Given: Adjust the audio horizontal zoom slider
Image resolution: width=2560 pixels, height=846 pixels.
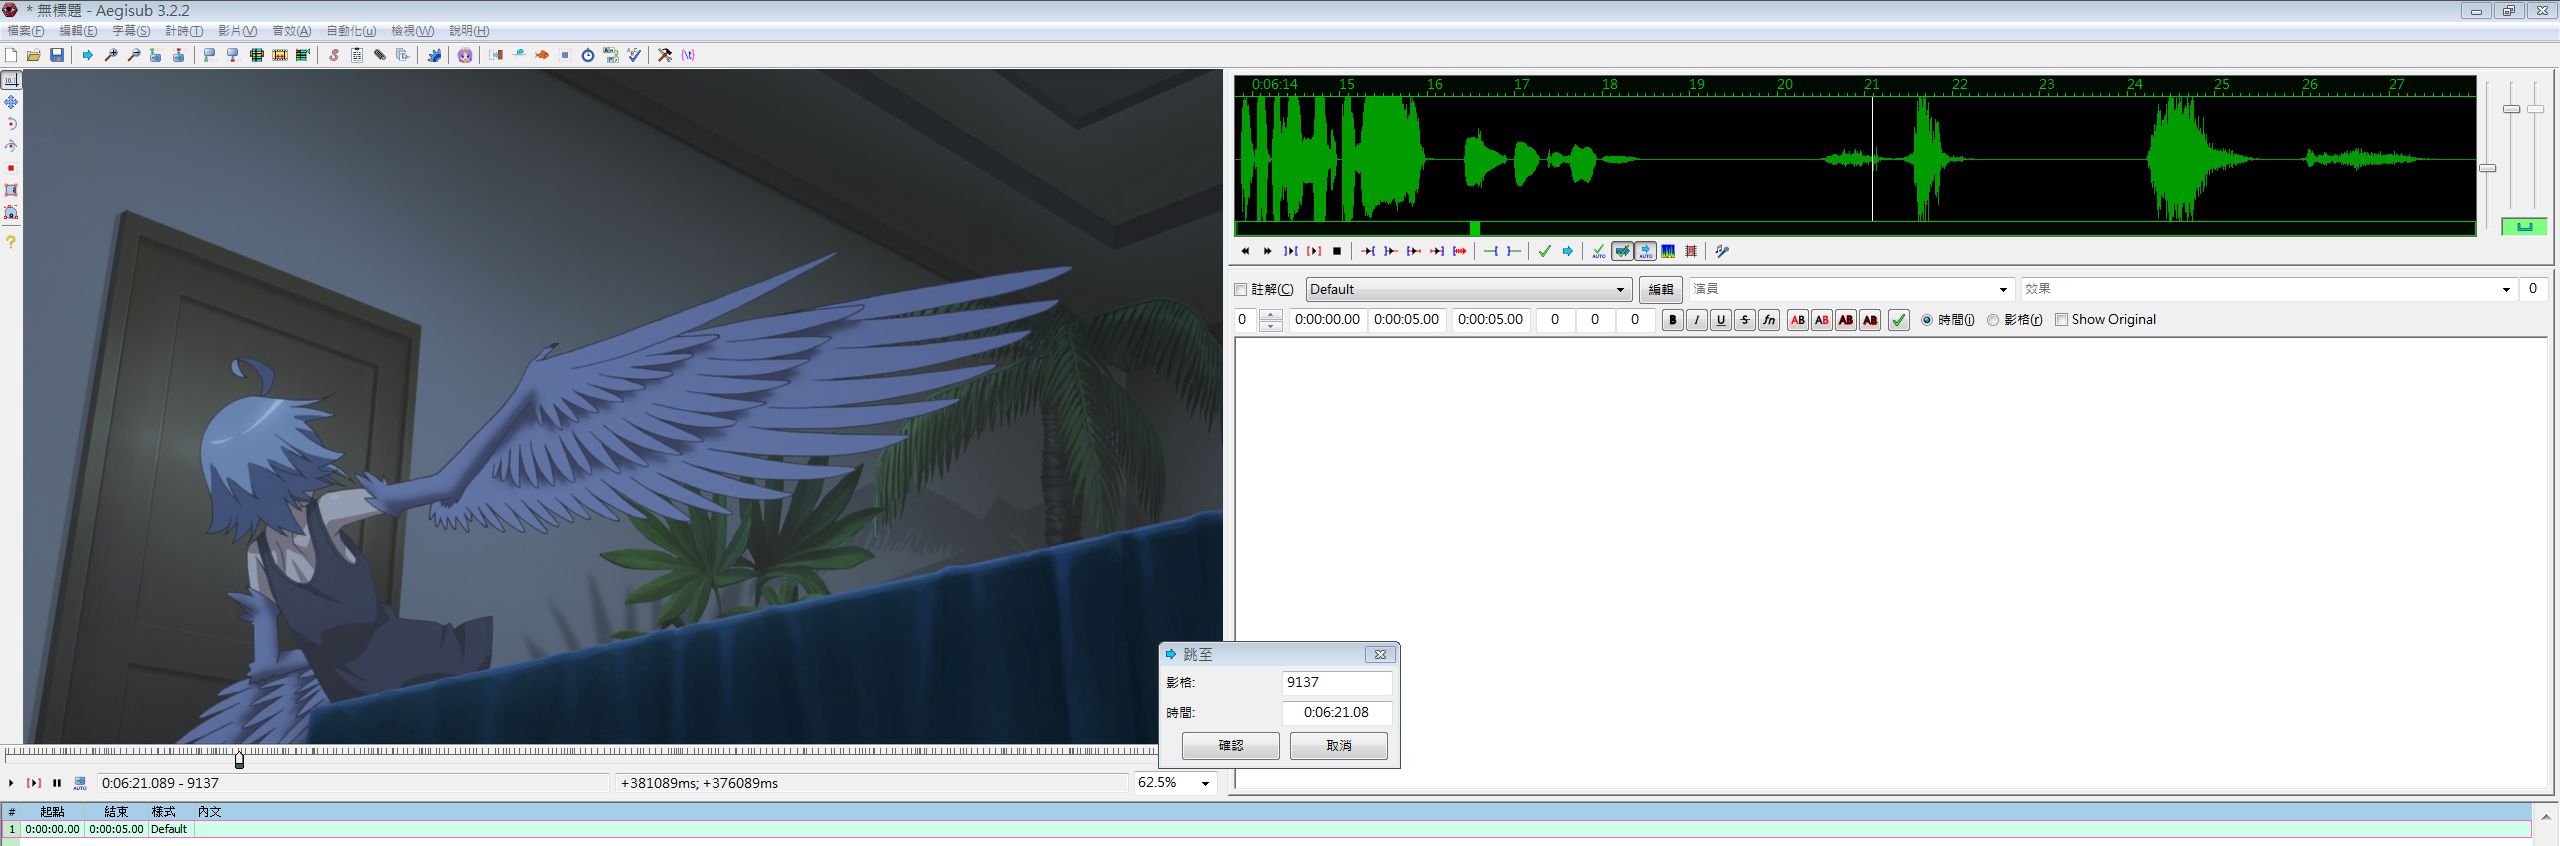Looking at the screenshot, I should pos(2487,168).
